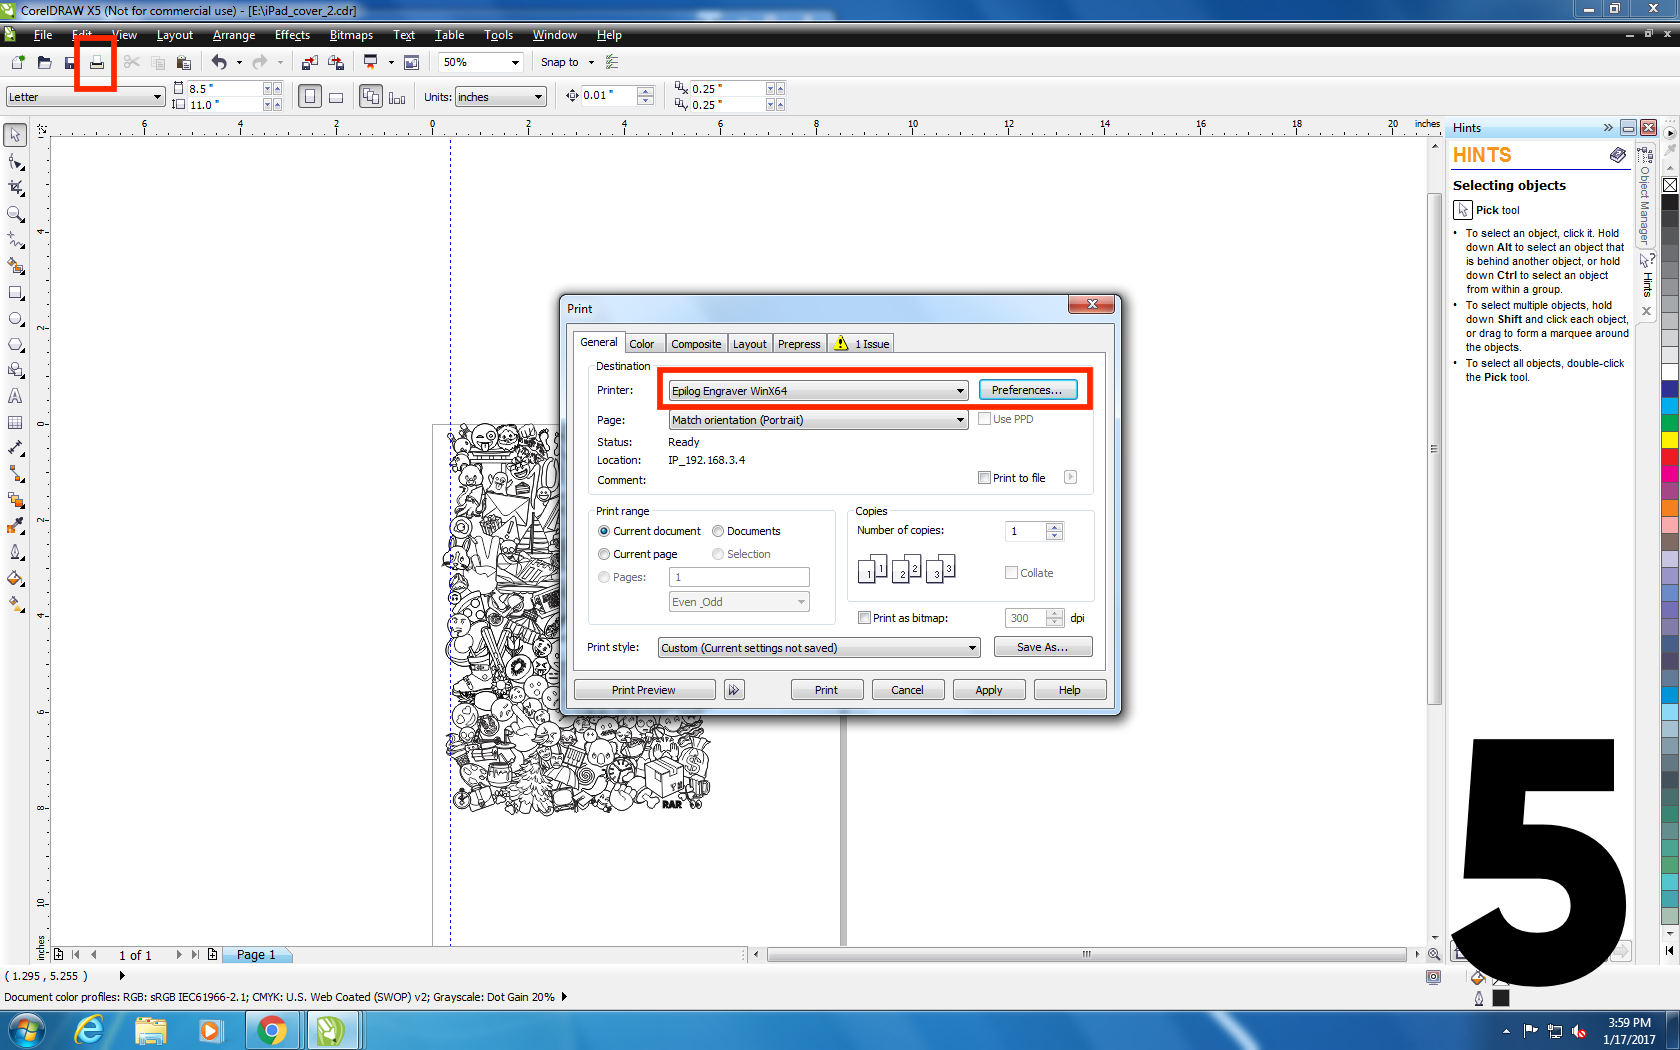Launch Google Chrome from the taskbar
Viewport: 1680px width, 1050px height.
click(273, 1029)
